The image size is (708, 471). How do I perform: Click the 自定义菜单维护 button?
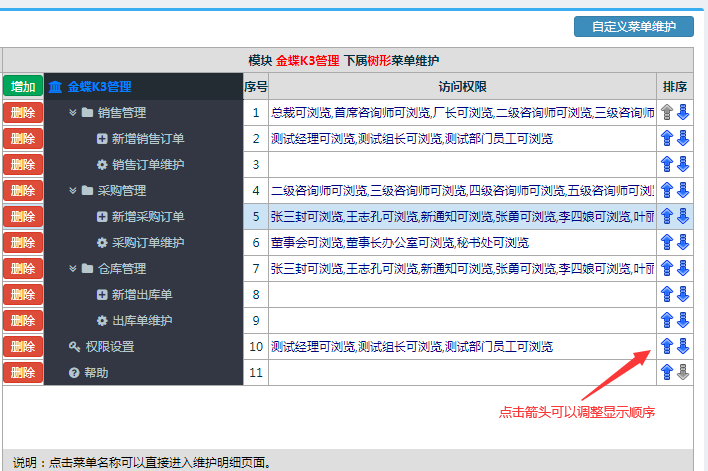coord(633,27)
